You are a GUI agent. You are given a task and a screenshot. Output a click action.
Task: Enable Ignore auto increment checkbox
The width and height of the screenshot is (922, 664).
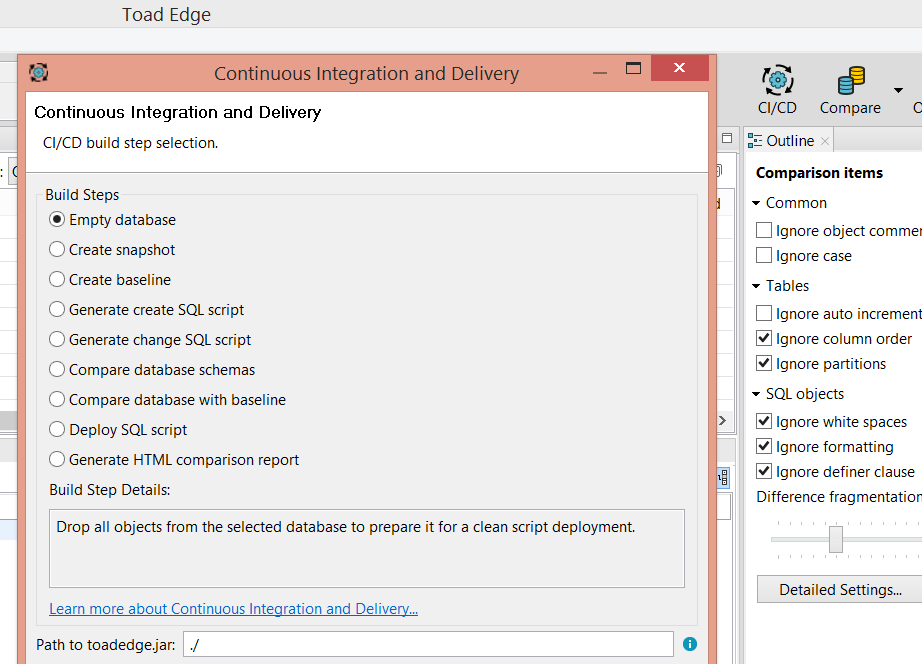click(x=764, y=313)
